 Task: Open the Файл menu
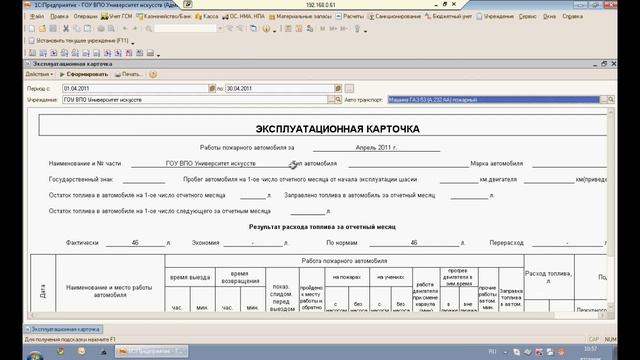click(37, 16)
